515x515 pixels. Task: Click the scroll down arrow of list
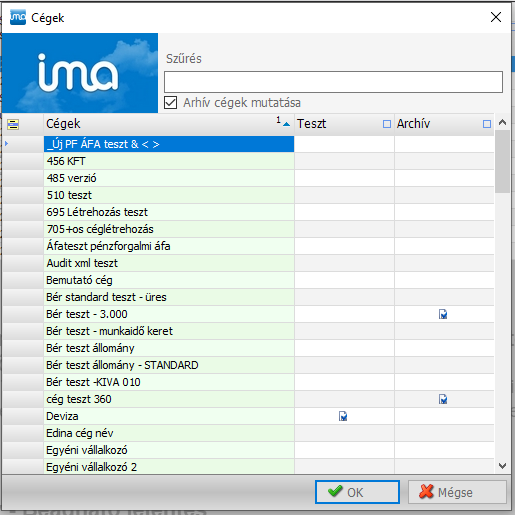(x=502, y=466)
